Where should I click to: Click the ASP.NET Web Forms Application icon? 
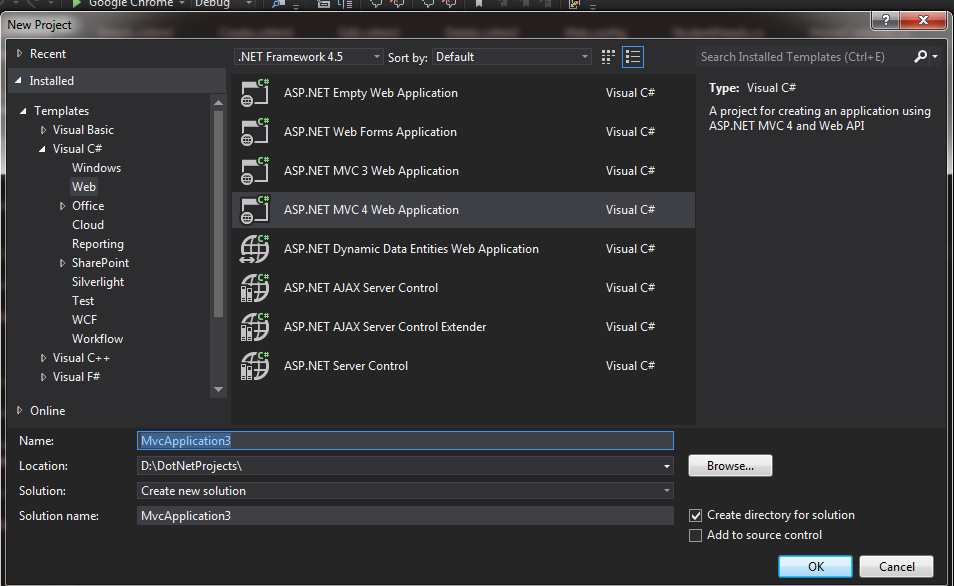pyautogui.click(x=253, y=131)
